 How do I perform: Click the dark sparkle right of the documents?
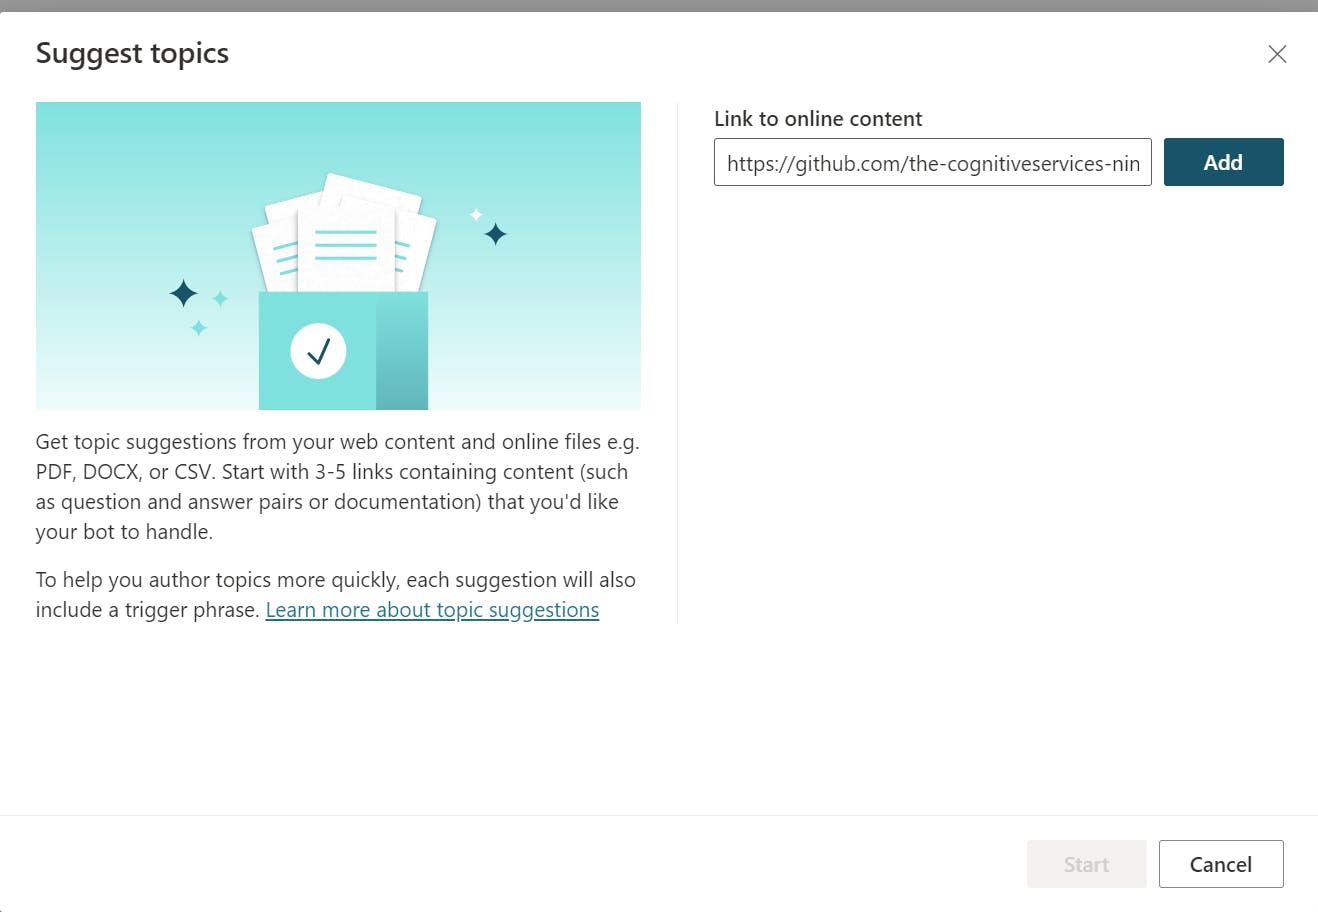(495, 234)
